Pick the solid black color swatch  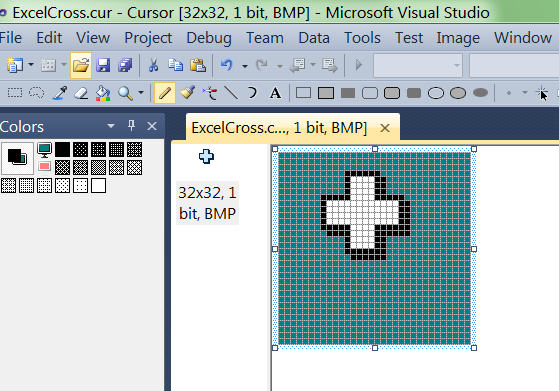tap(62, 150)
